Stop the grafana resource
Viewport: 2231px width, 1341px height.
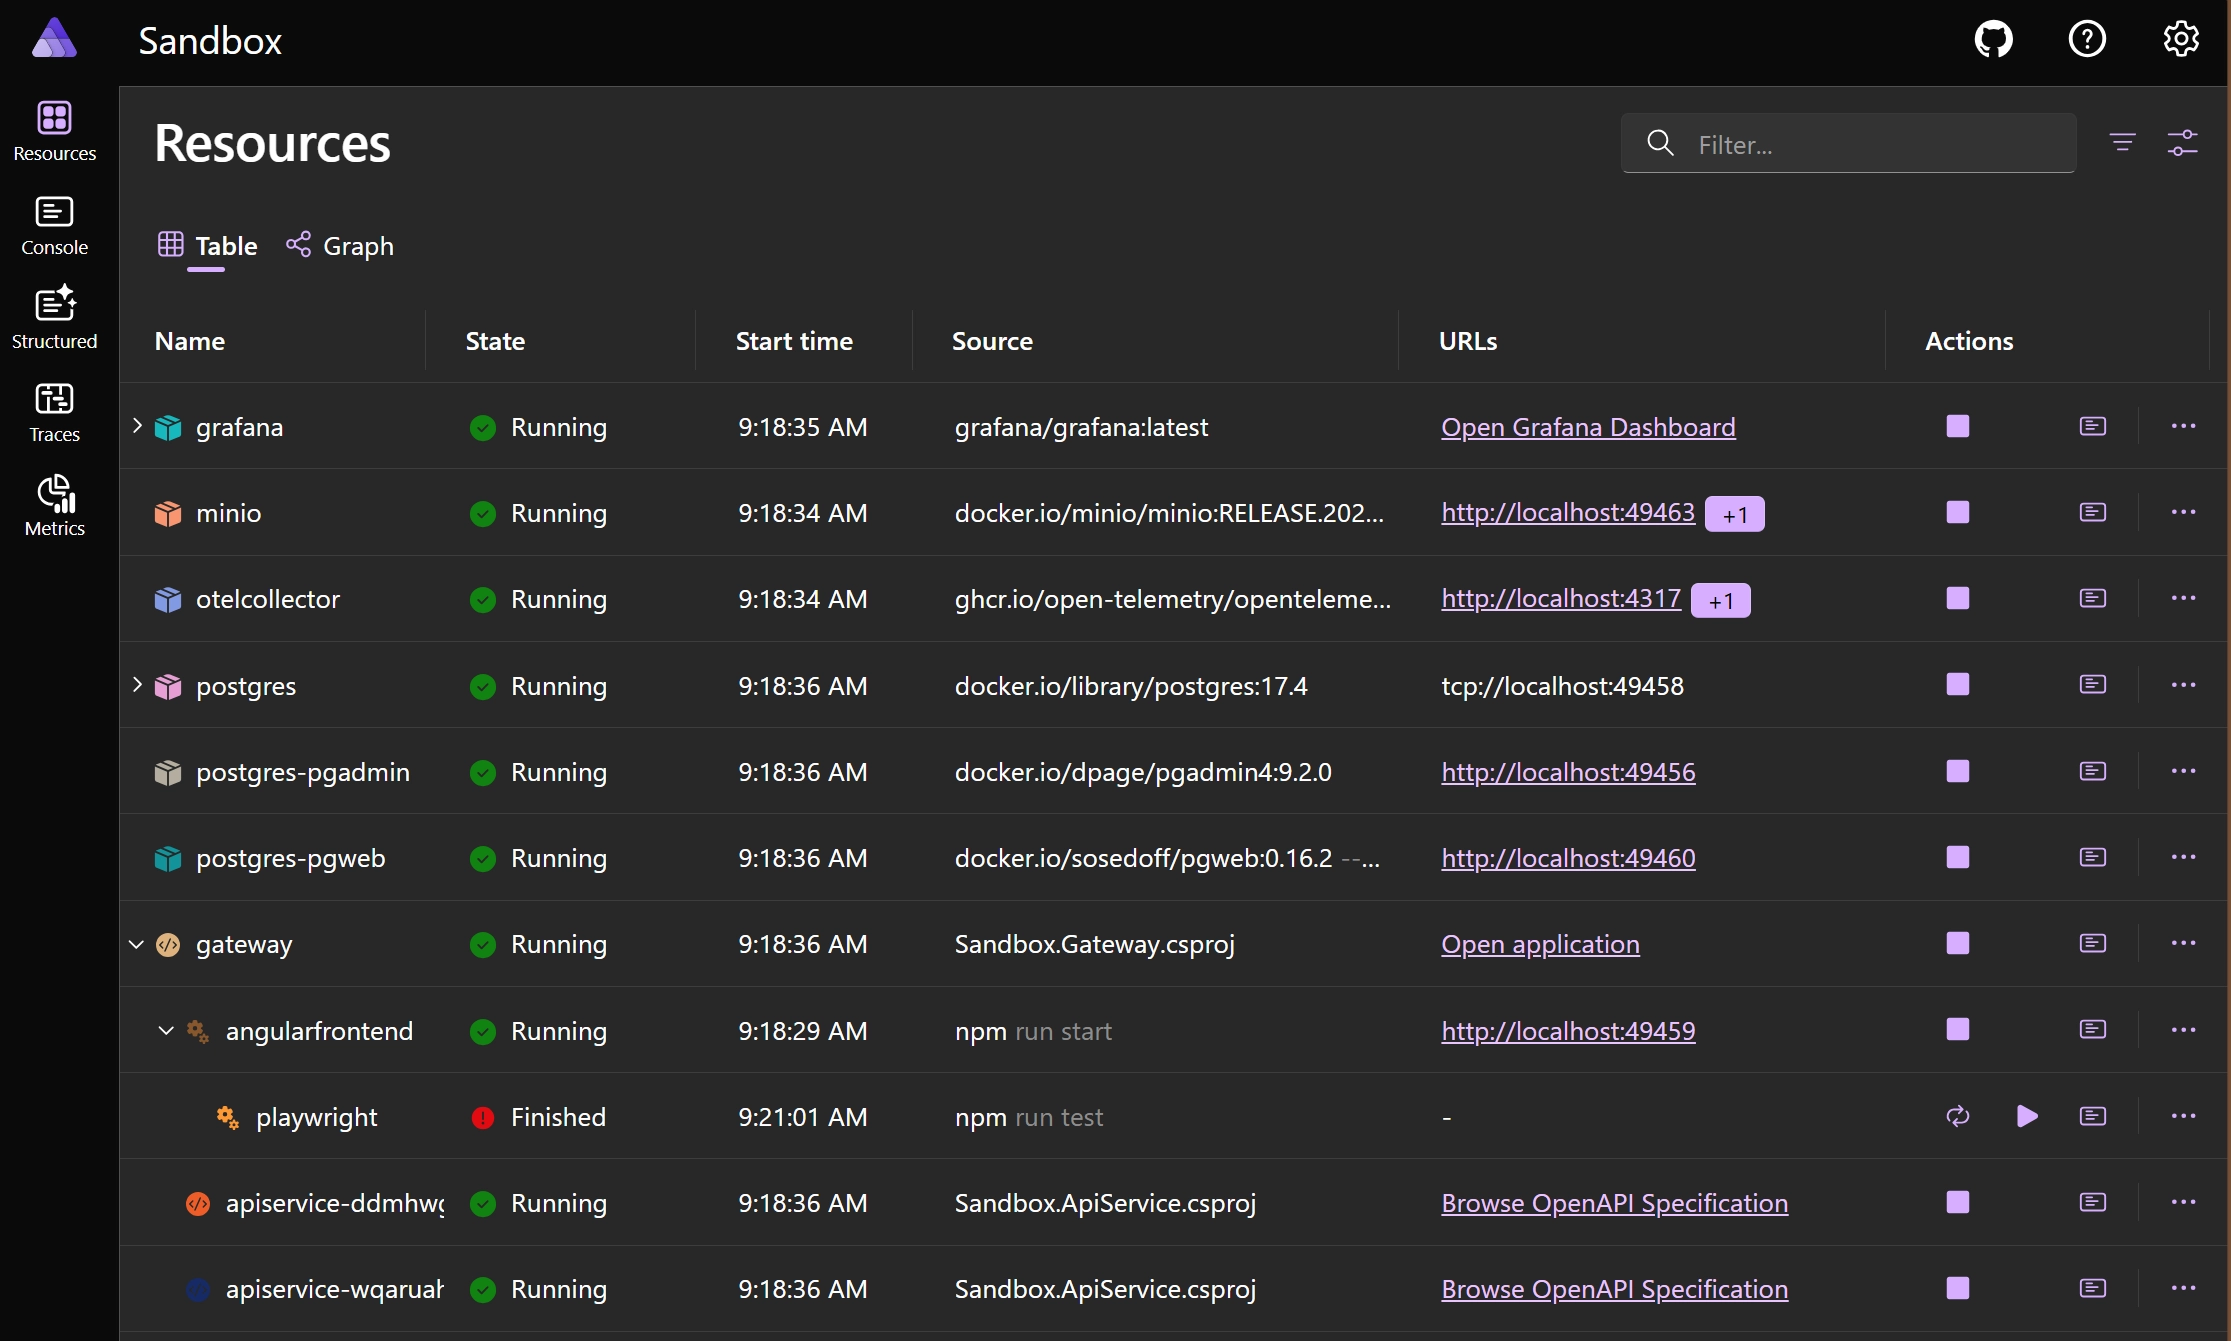[1958, 426]
